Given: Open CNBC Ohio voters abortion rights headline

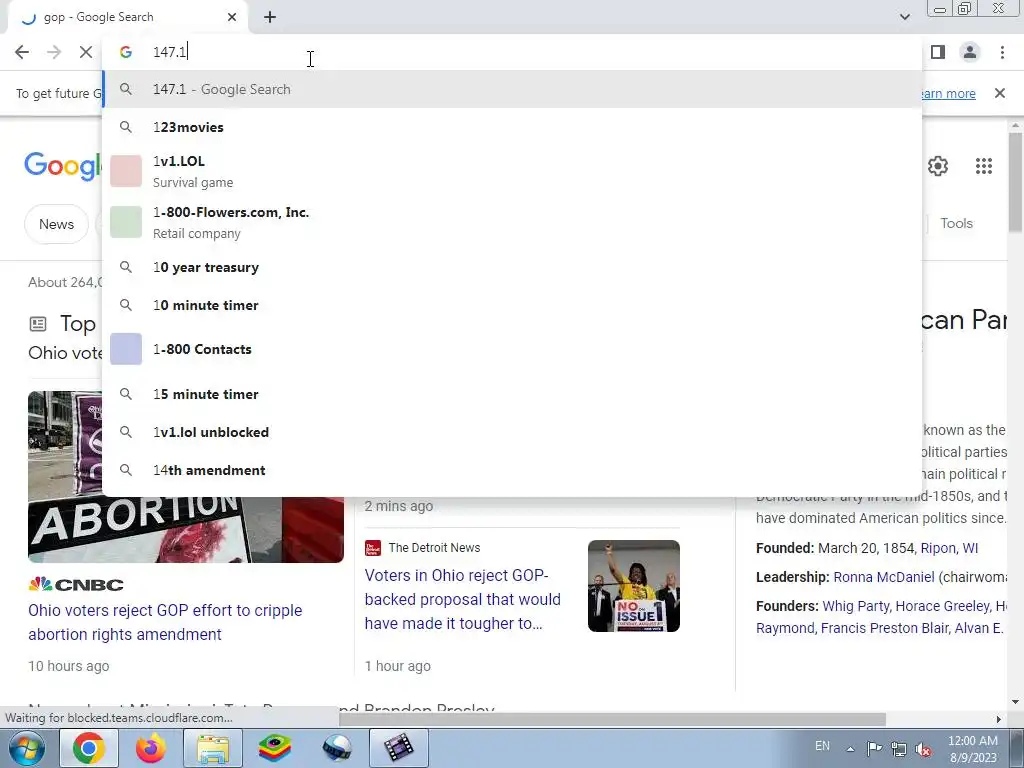Looking at the screenshot, I should point(165,622).
